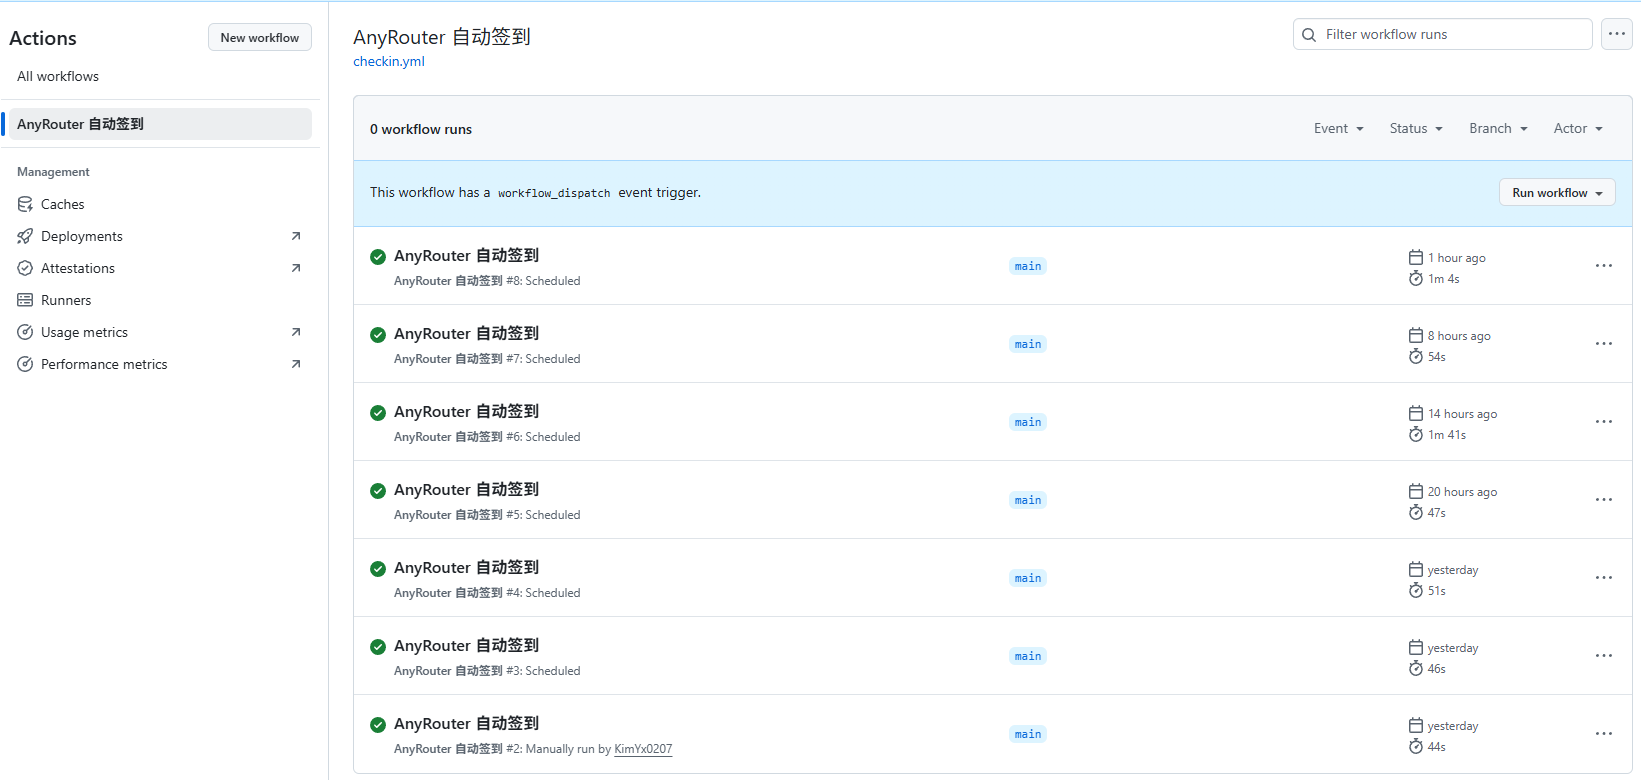This screenshot has width=1641, height=780.
Task: Click the Deployments rocket icon
Action: pyautogui.click(x=25, y=236)
